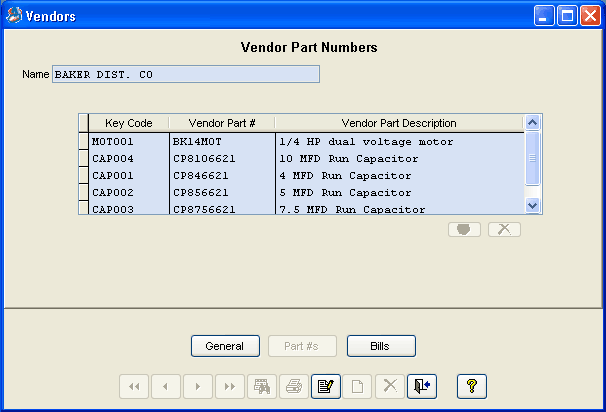Click the 5 MFD Run Capacitor description

(x=400, y=192)
